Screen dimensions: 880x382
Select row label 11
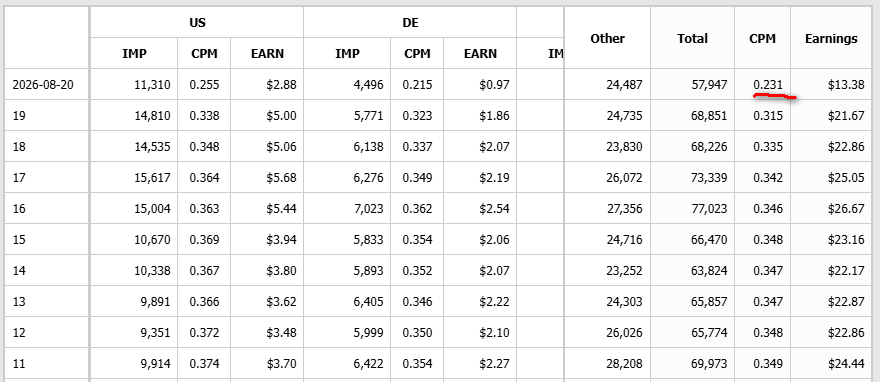tap(19, 364)
